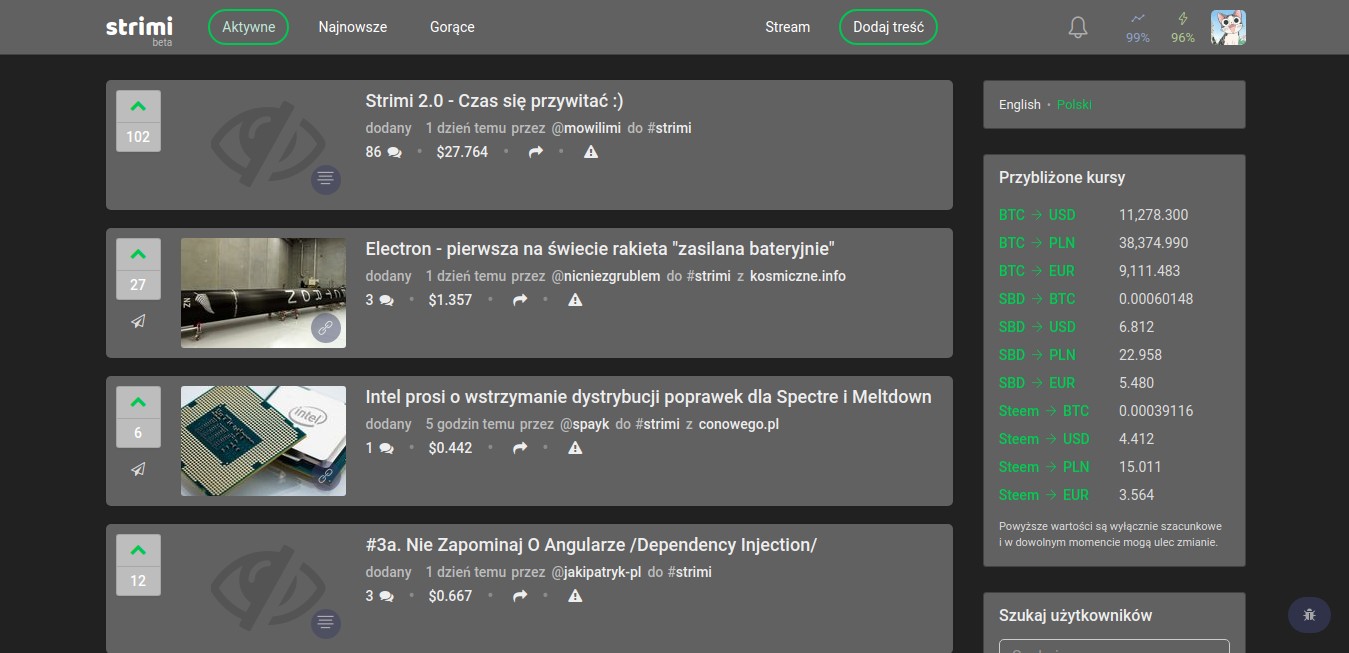Click the $1.357 payout value
1349x653 pixels.
tap(450, 300)
